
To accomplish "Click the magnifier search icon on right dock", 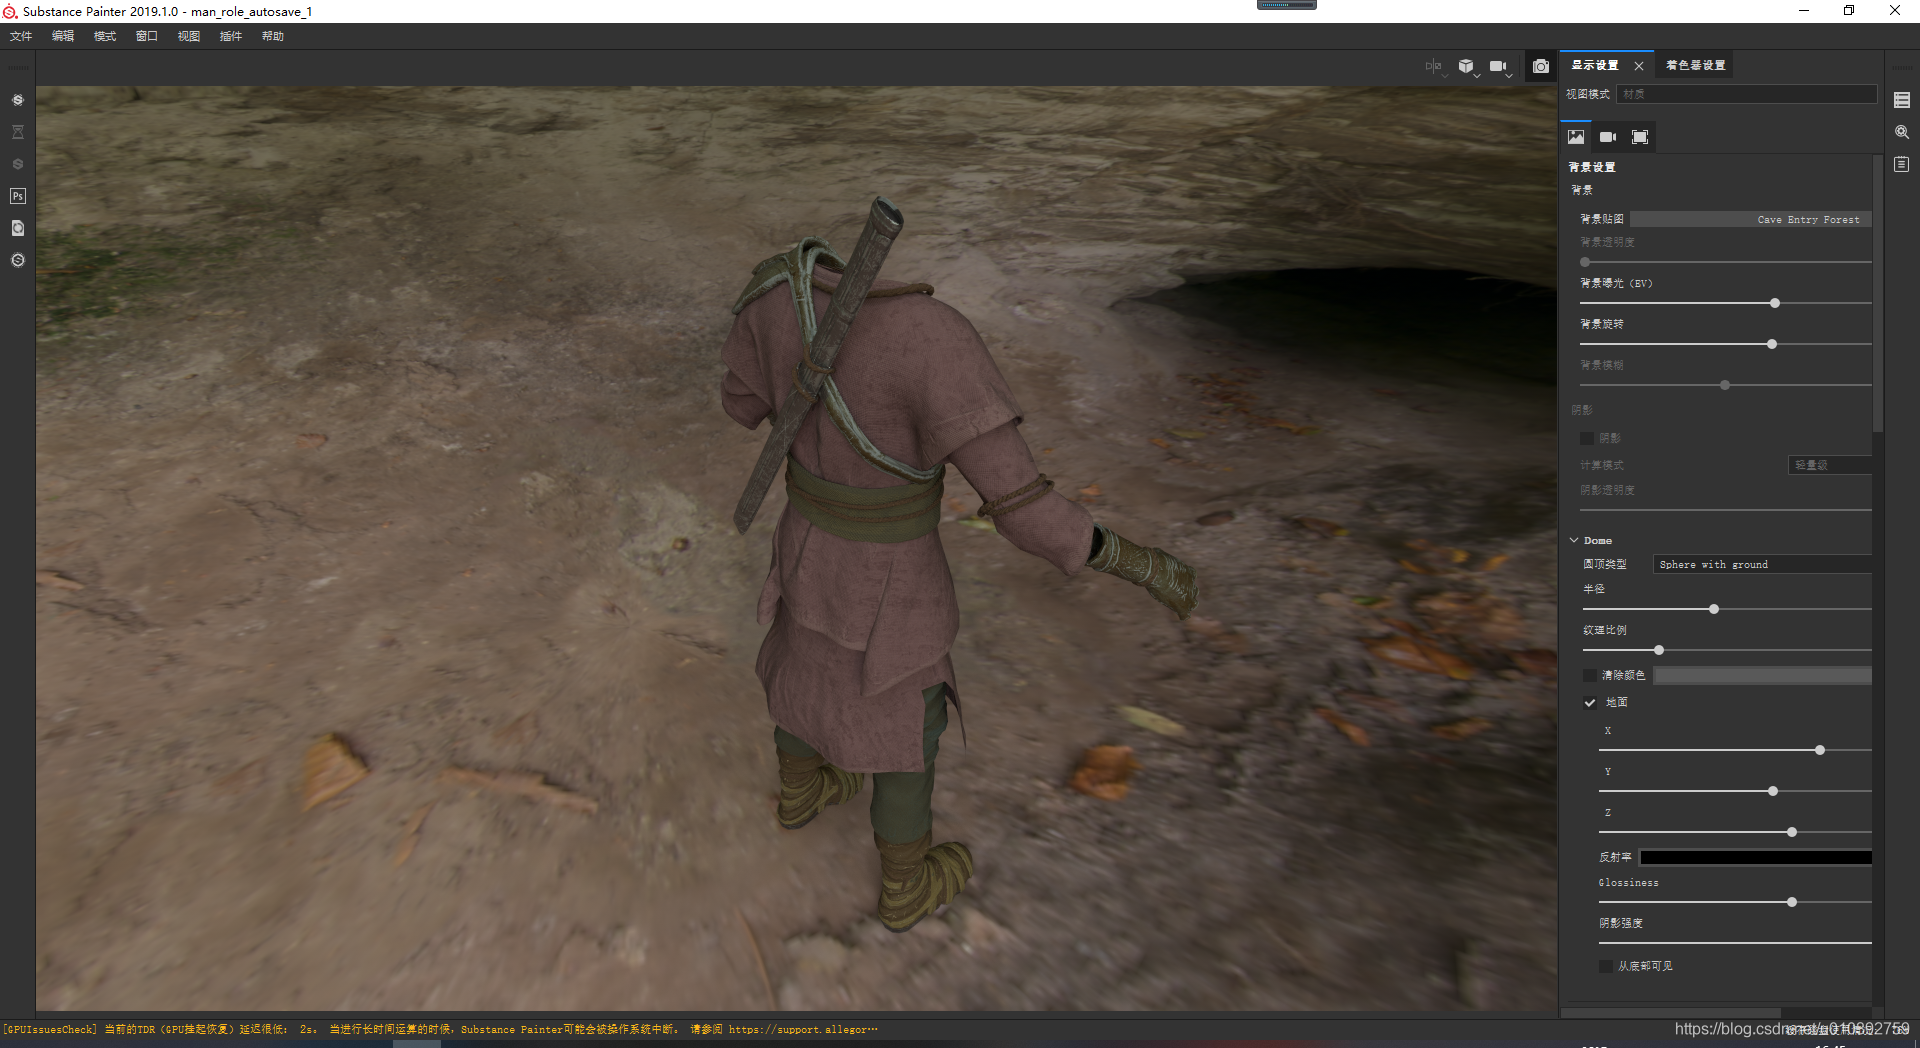I will click(1902, 132).
